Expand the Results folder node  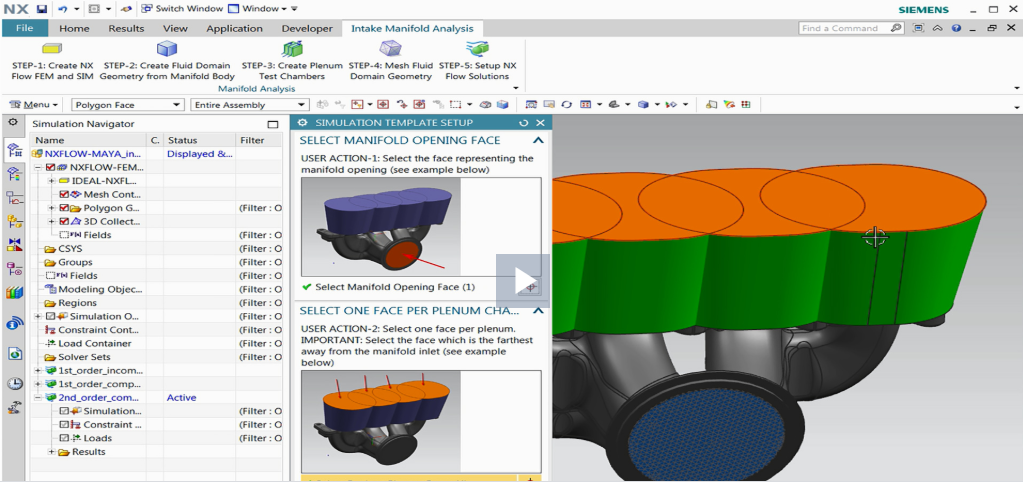point(52,452)
